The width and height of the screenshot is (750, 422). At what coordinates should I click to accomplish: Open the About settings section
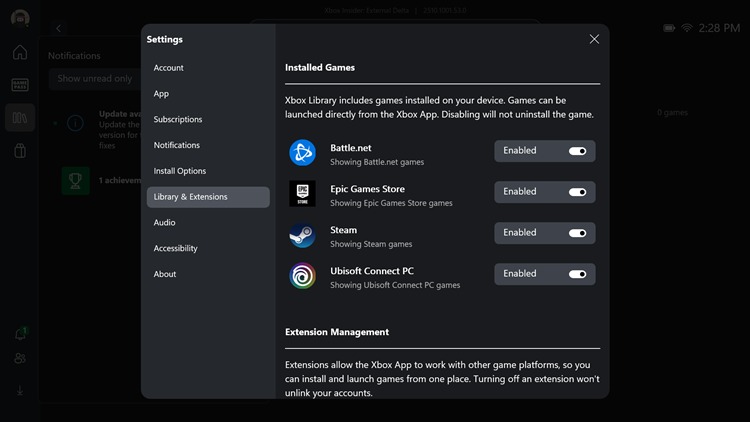click(x=208, y=275)
